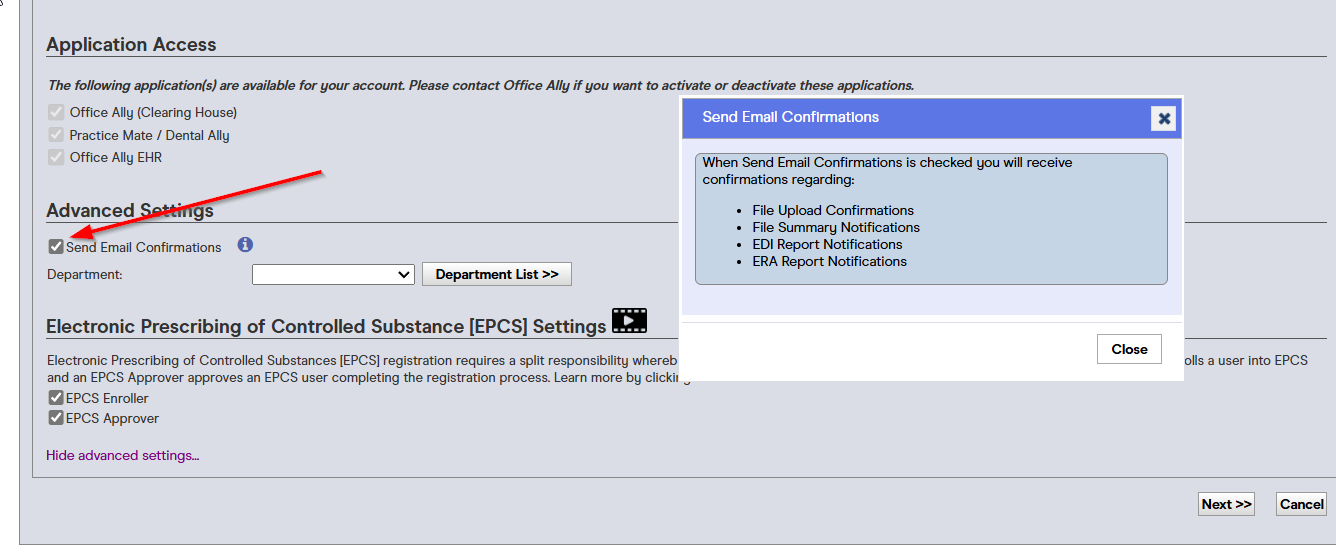1336x554 pixels.
Task: Toggle the EPCS Enroller checkbox
Action: 56,398
